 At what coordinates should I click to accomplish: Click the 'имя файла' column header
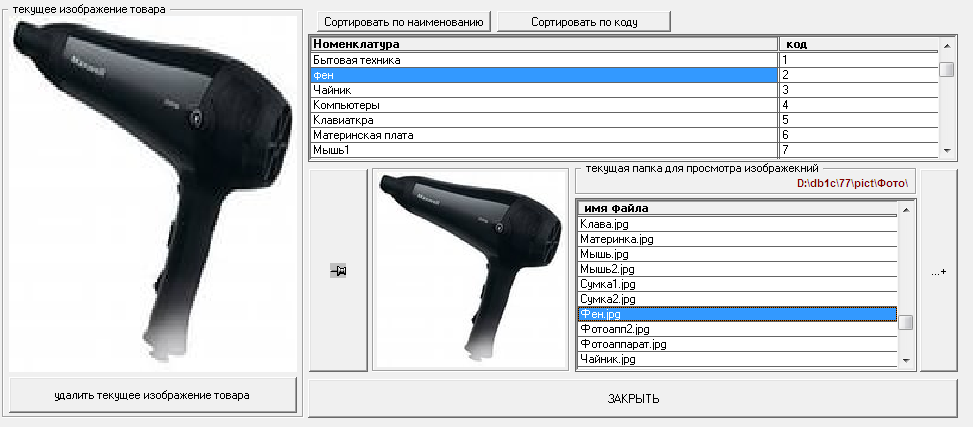click(737, 209)
